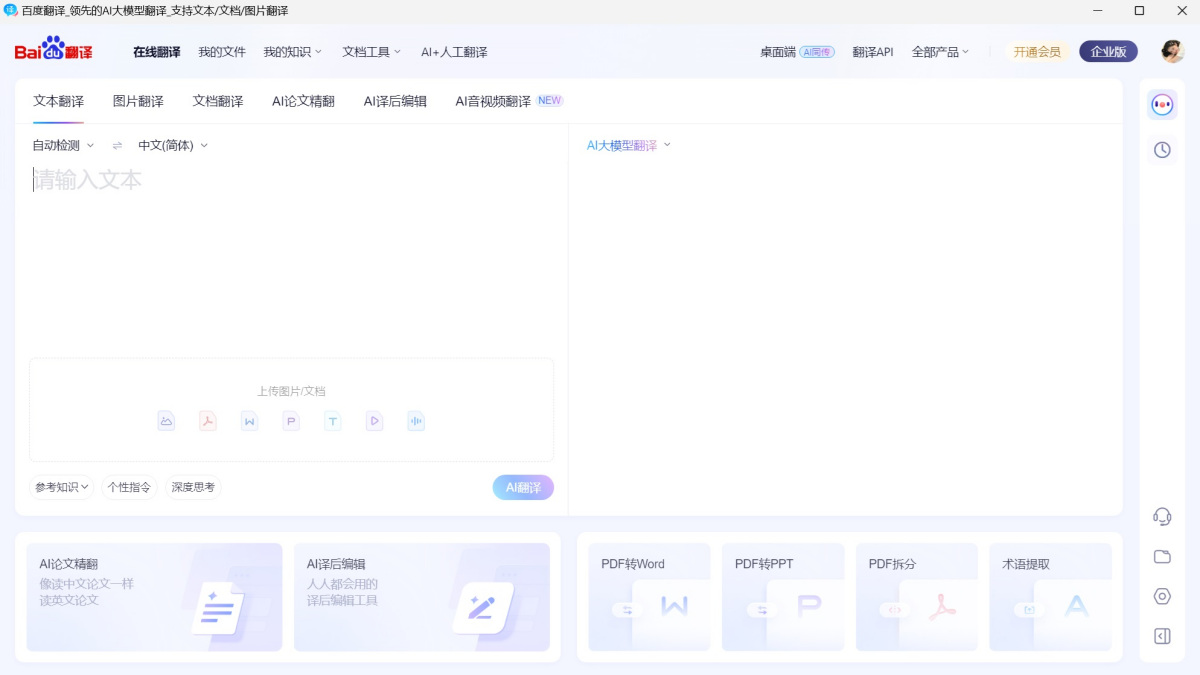Screen dimensions: 1200x675
Task: Enable 深度思考 (deep thinking) mode
Action: [x=192, y=487]
